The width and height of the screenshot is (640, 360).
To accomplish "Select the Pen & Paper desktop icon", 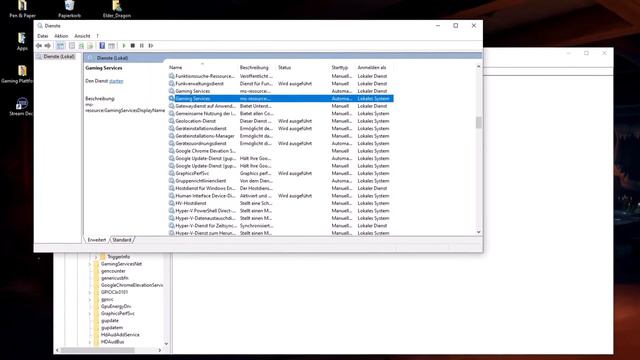I will click(x=22, y=9).
